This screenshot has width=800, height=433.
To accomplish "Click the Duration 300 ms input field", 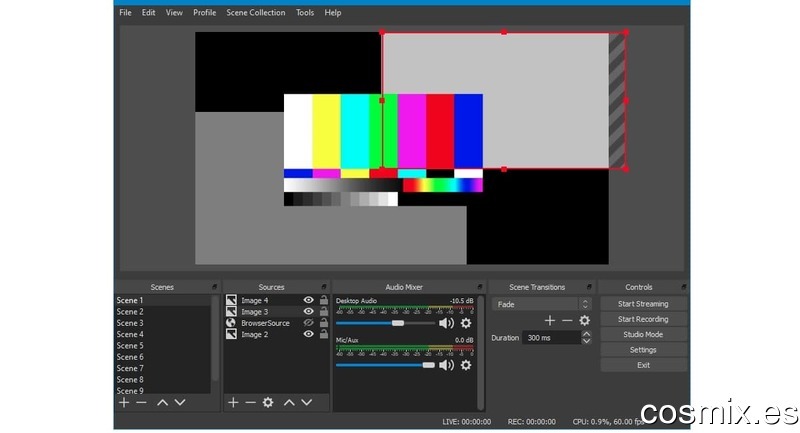I will (x=552, y=338).
